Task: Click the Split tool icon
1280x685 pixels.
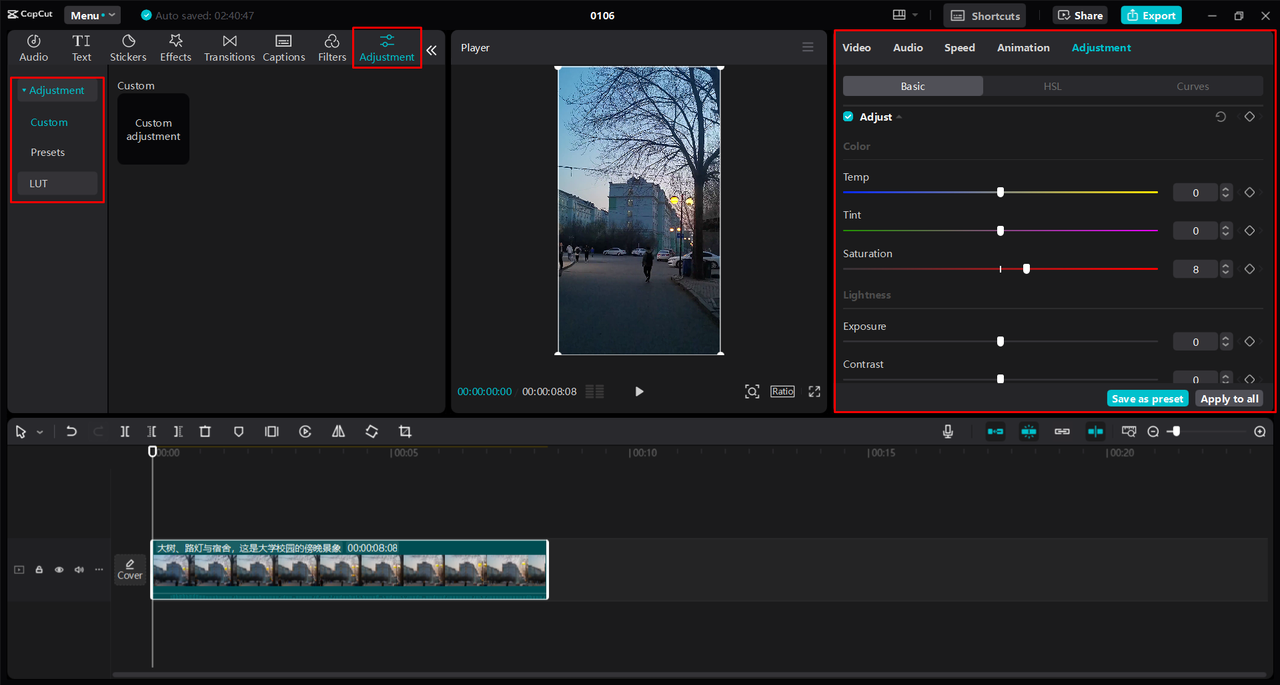Action: pyautogui.click(x=125, y=431)
